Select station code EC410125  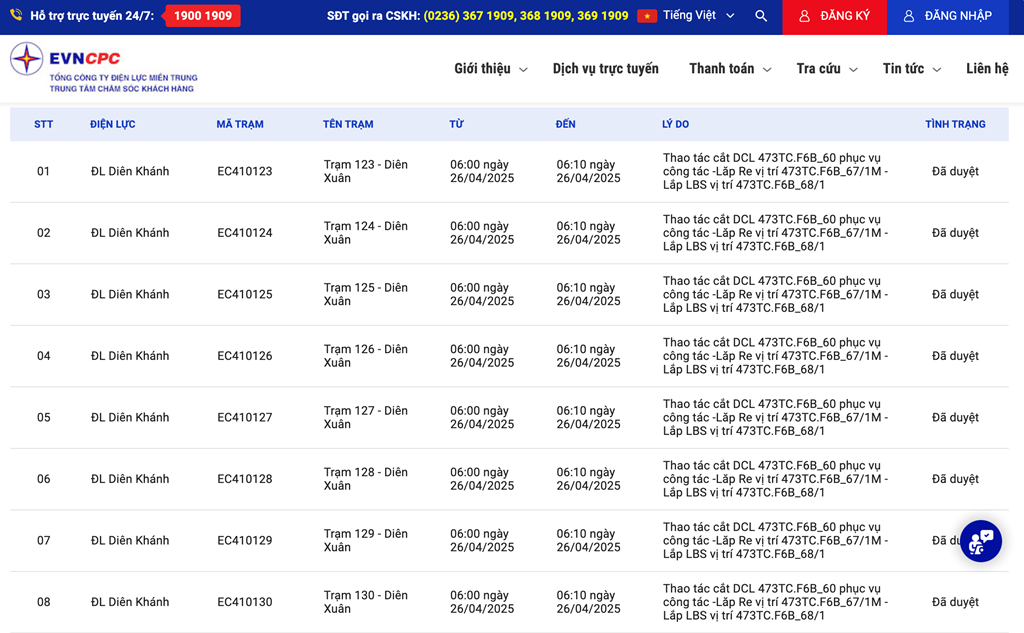[x=245, y=294]
